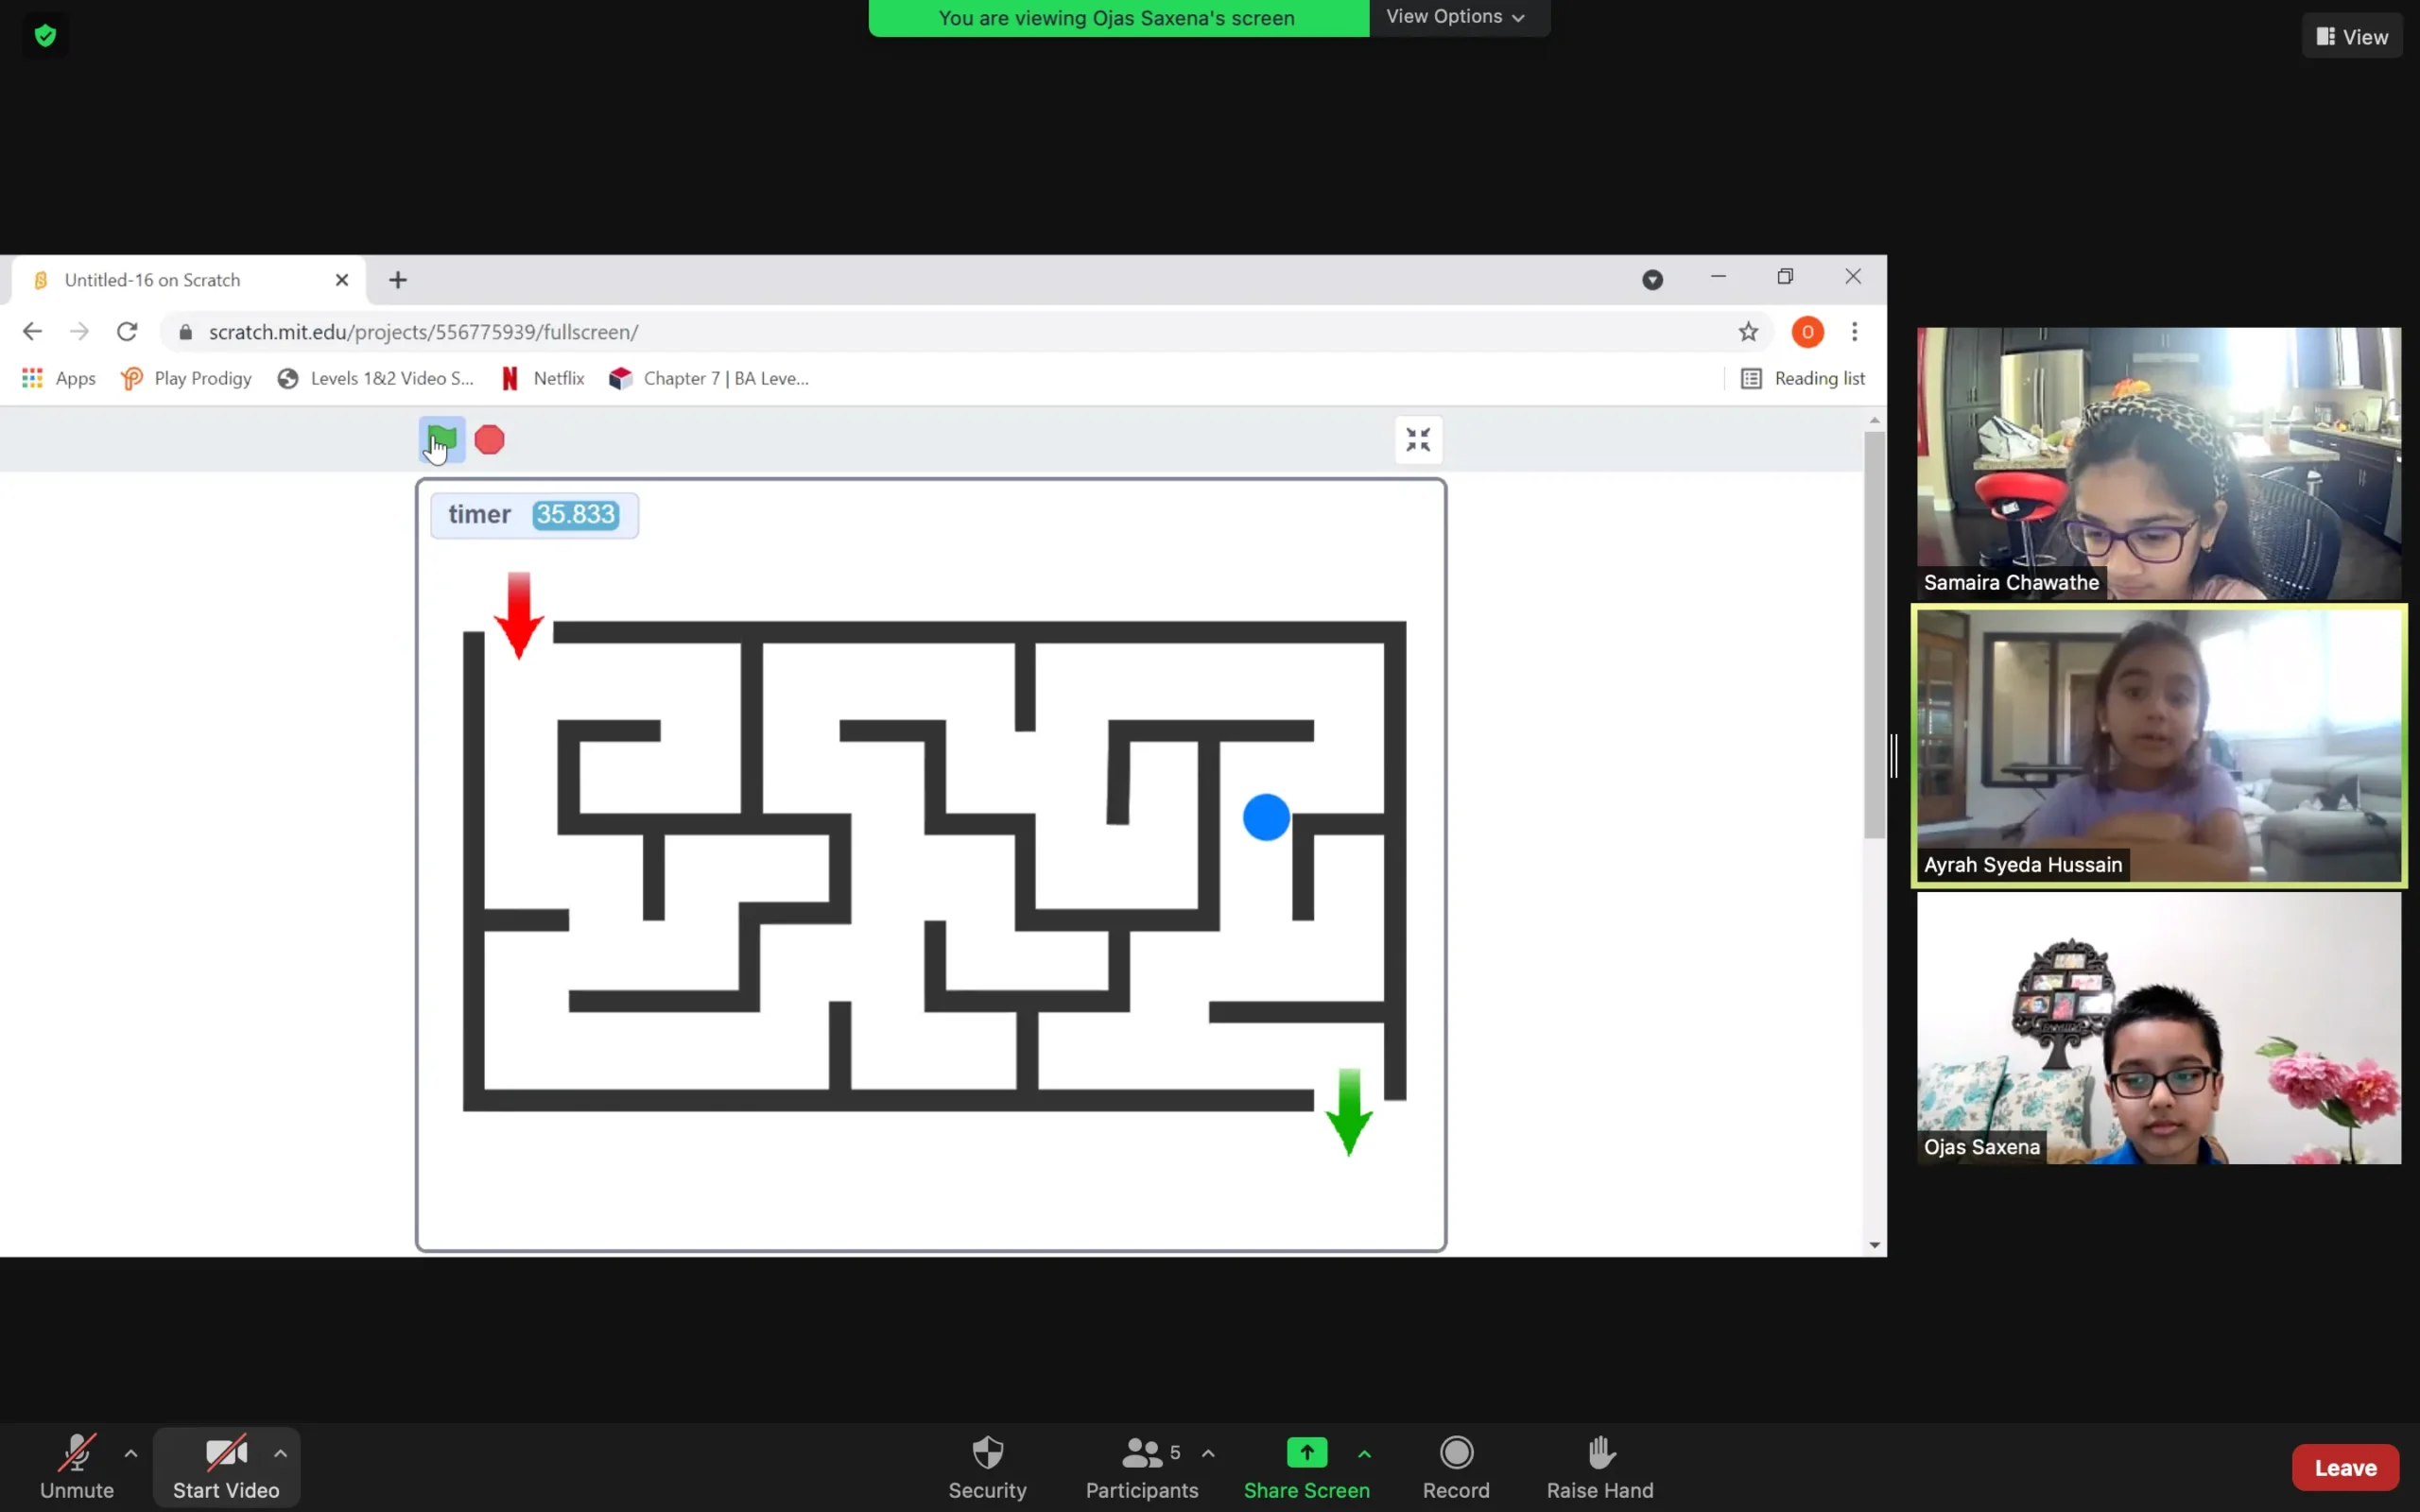
Task: Bookmark page with the star icon
Action: coord(1747,332)
